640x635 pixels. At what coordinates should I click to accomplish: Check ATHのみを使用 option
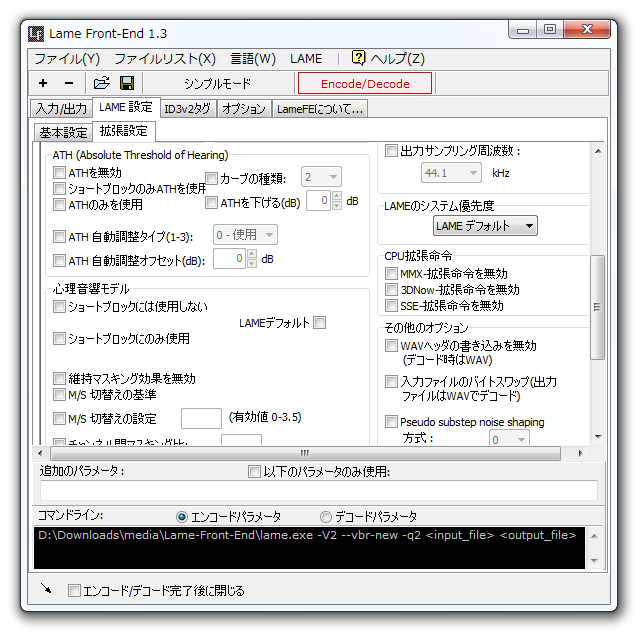pyautogui.click(x=59, y=204)
